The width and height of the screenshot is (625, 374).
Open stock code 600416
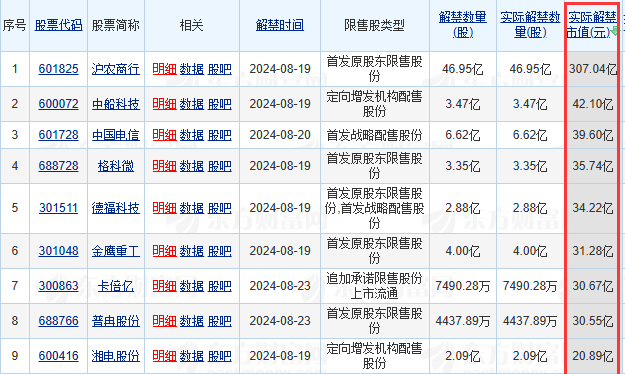coord(59,356)
